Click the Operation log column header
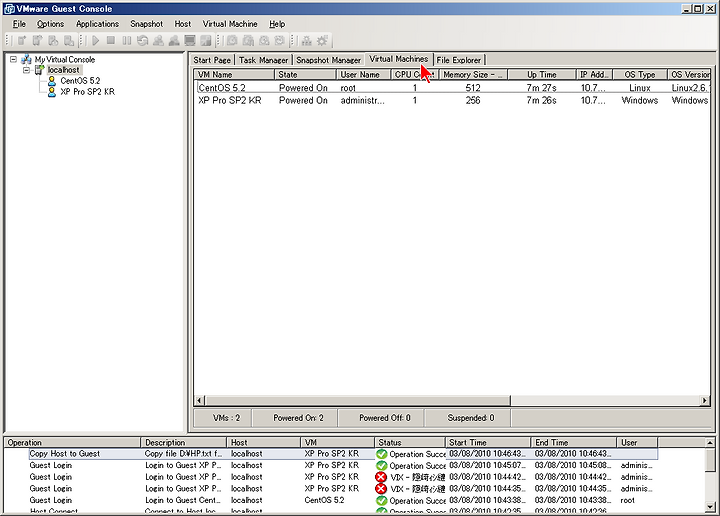Viewport: 720px width, 516px height. pos(73,443)
